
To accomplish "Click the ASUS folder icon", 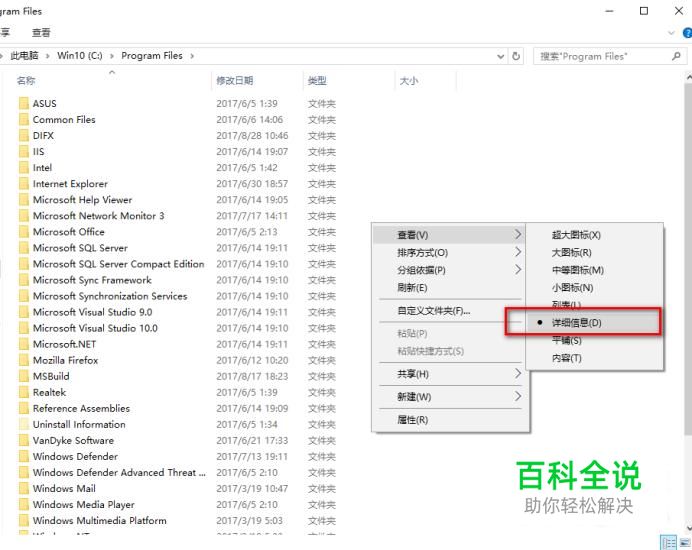I will 24,104.
